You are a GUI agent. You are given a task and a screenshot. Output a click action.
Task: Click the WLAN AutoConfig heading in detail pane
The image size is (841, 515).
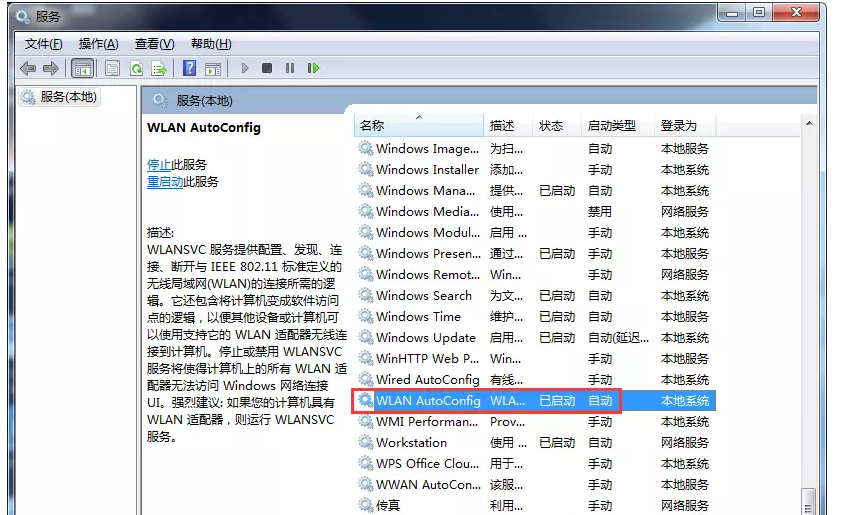coord(204,128)
